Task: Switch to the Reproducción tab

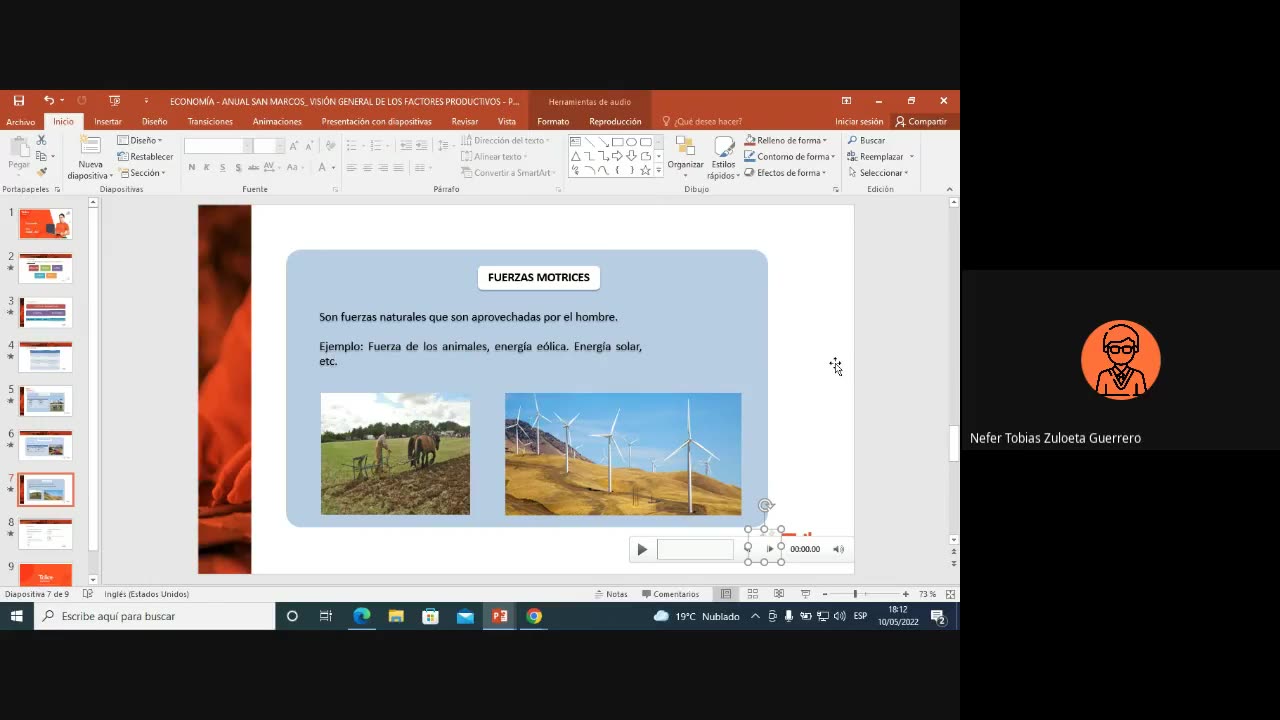Action: (615, 121)
